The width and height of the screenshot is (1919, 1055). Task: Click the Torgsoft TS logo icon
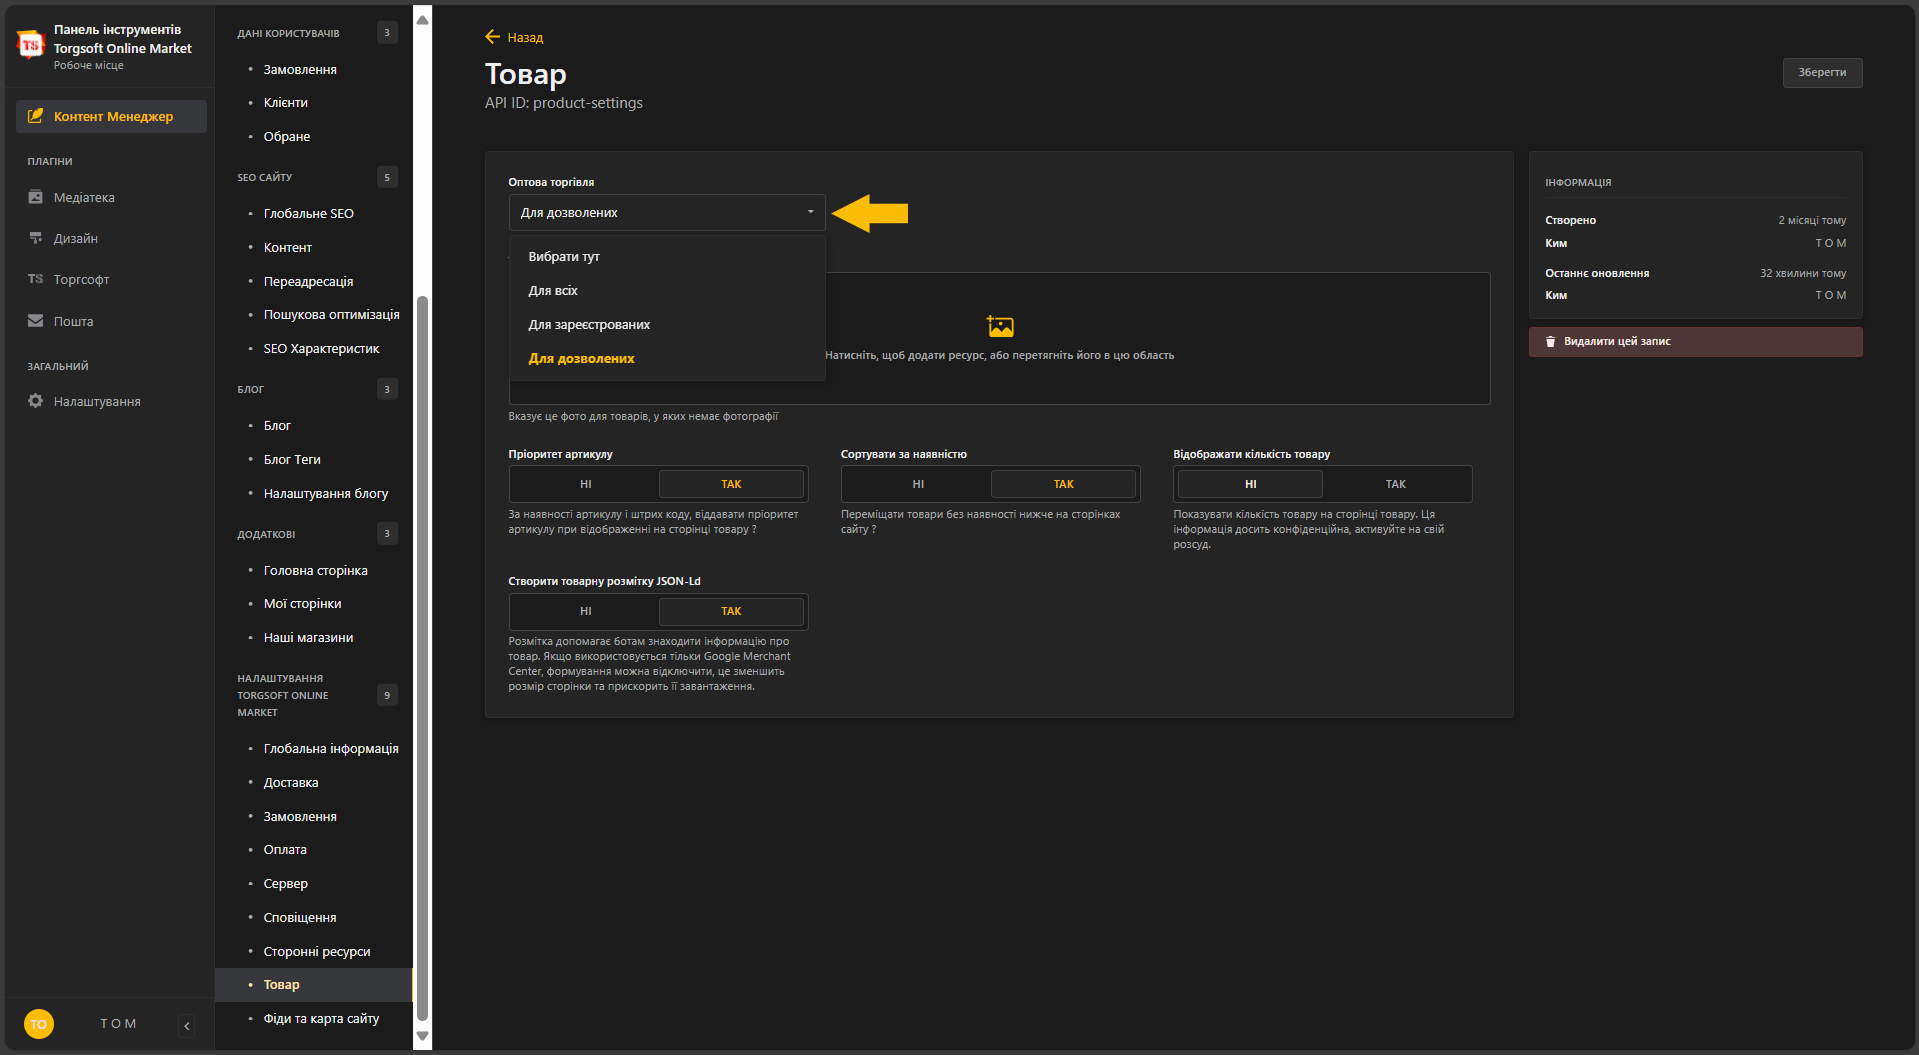pos(31,45)
